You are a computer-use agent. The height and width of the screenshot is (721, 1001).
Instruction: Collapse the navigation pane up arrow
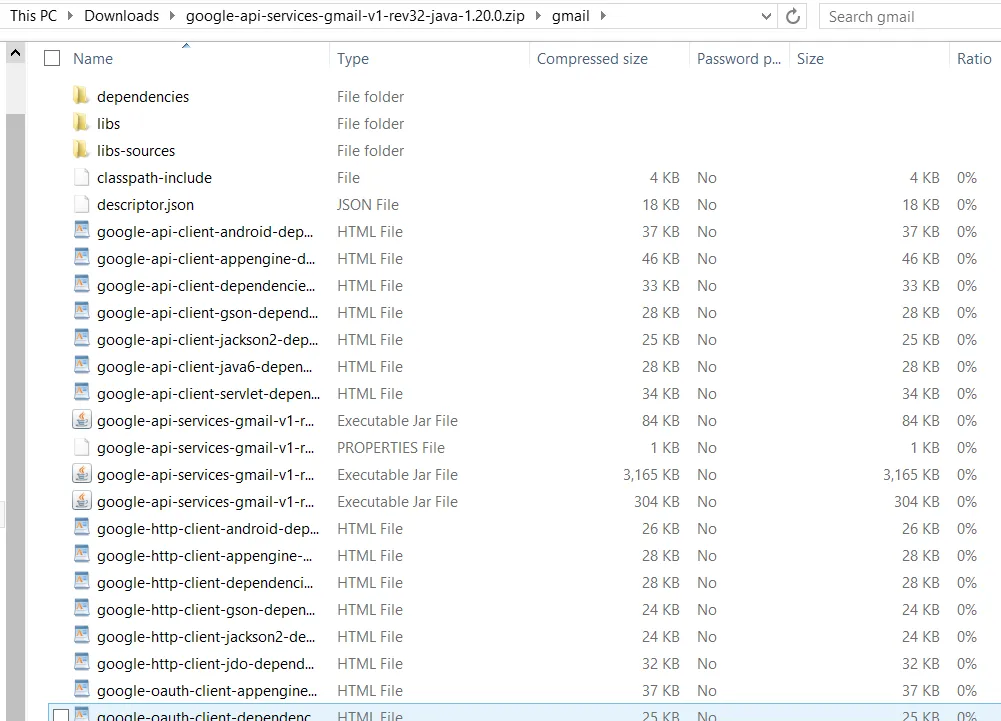pos(15,53)
